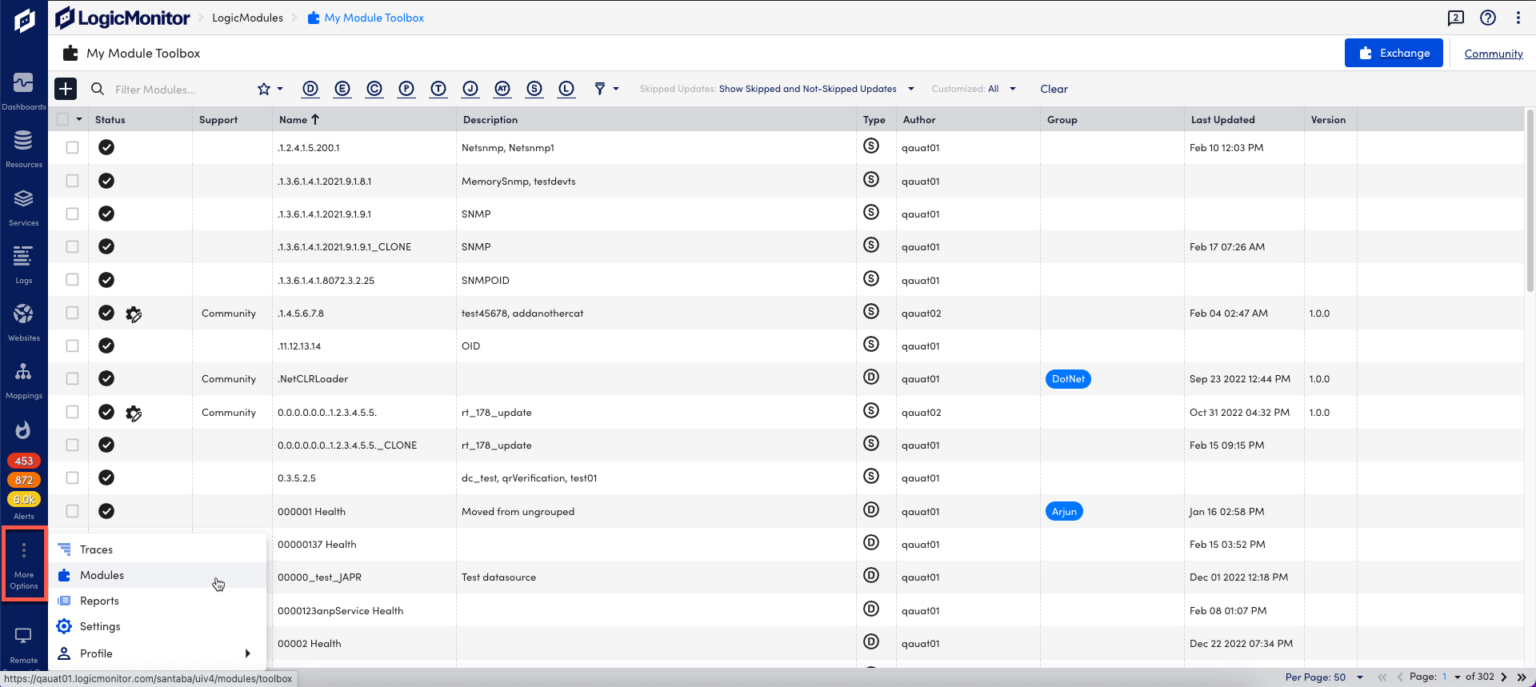This screenshot has width=1536, height=687.
Task: Filter by LogSource type L icon
Action: point(566,89)
